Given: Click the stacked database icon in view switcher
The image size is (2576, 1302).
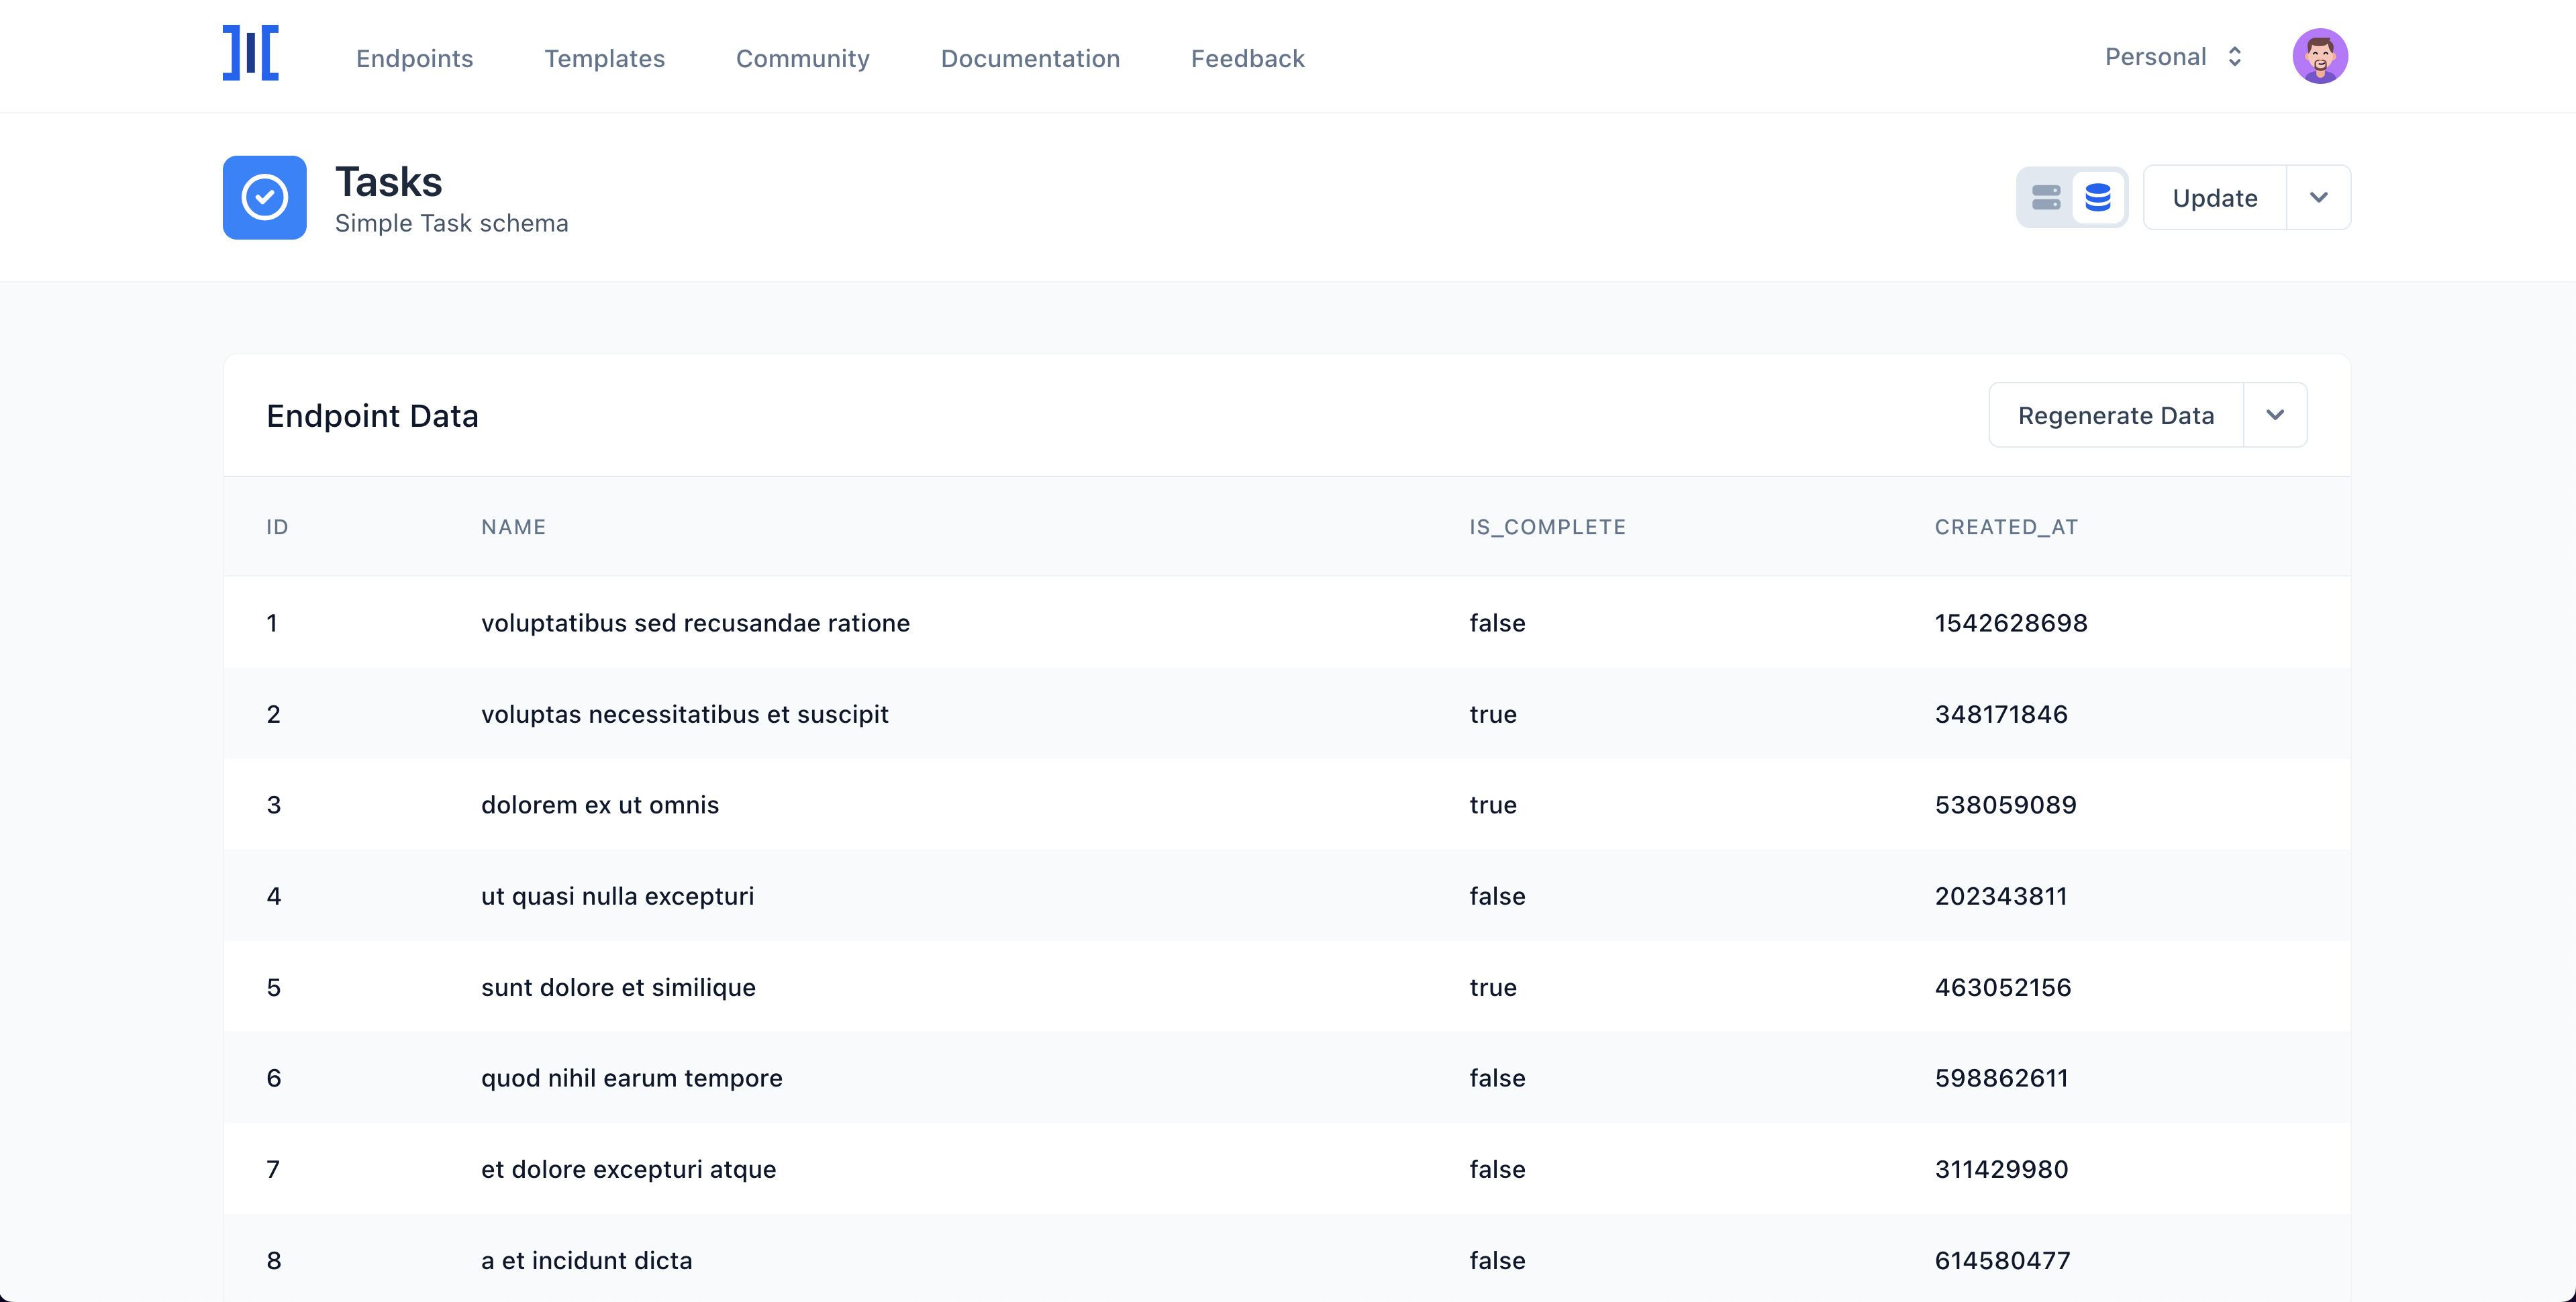Looking at the screenshot, I should [2097, 197].
